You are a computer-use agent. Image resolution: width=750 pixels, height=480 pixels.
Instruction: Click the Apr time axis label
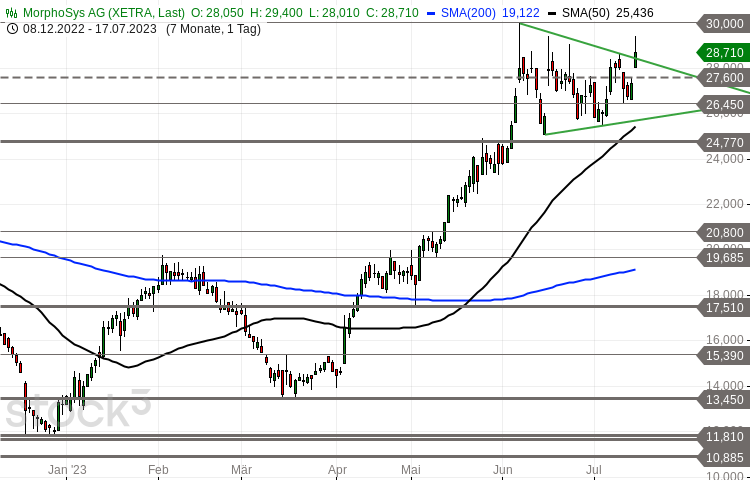click(337, 469)
